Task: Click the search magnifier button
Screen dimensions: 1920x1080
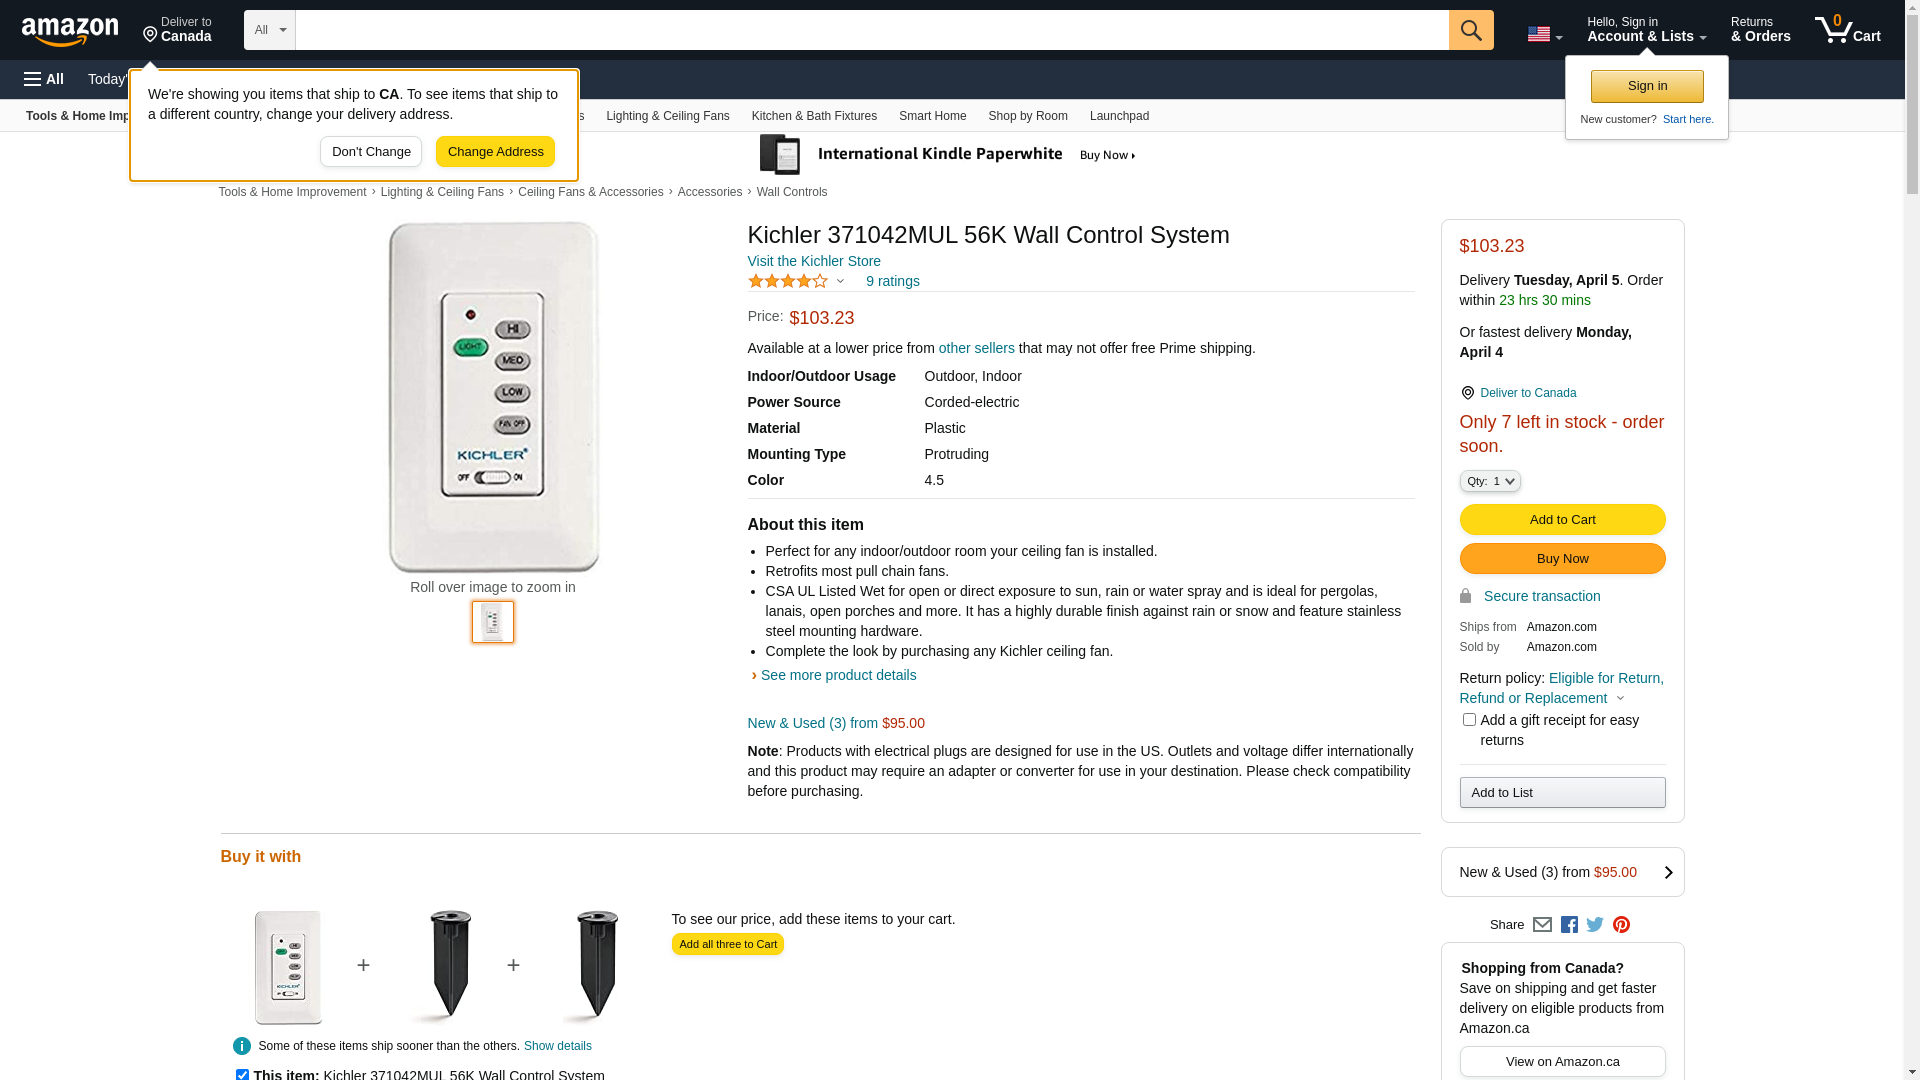Action: click(x=1470, y=30)
